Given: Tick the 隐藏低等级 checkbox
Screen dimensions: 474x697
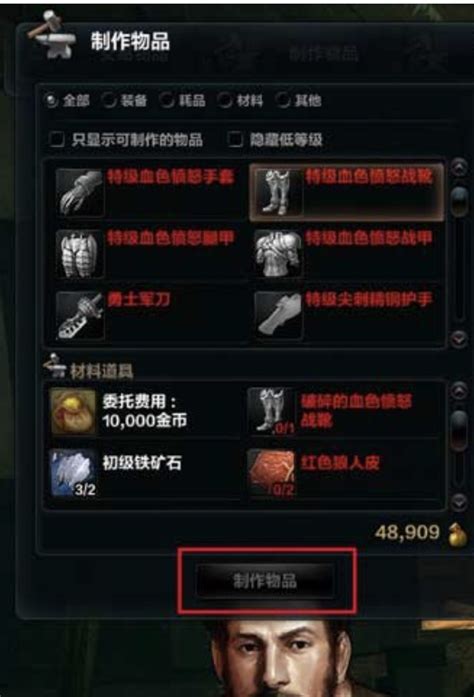Looking at the screenshot, I should coord(235,139).
